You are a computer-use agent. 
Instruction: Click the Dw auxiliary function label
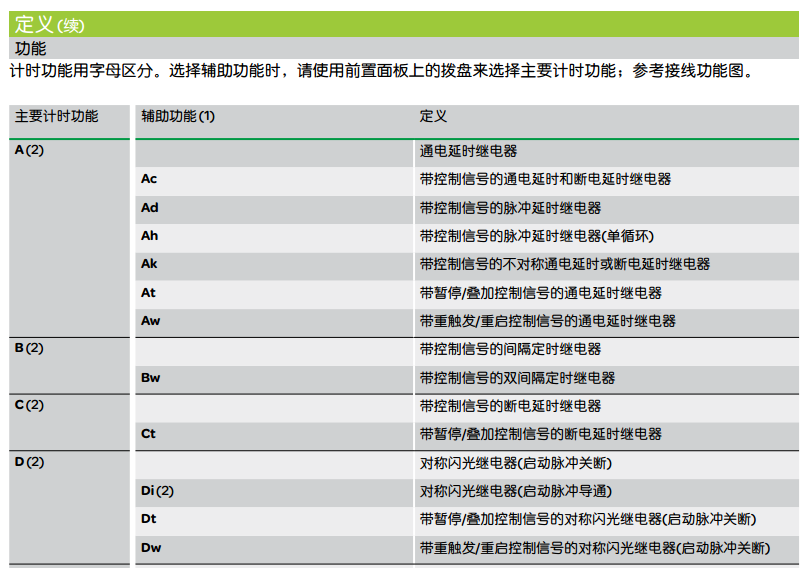pyautogui.click(x=150, y=548)
